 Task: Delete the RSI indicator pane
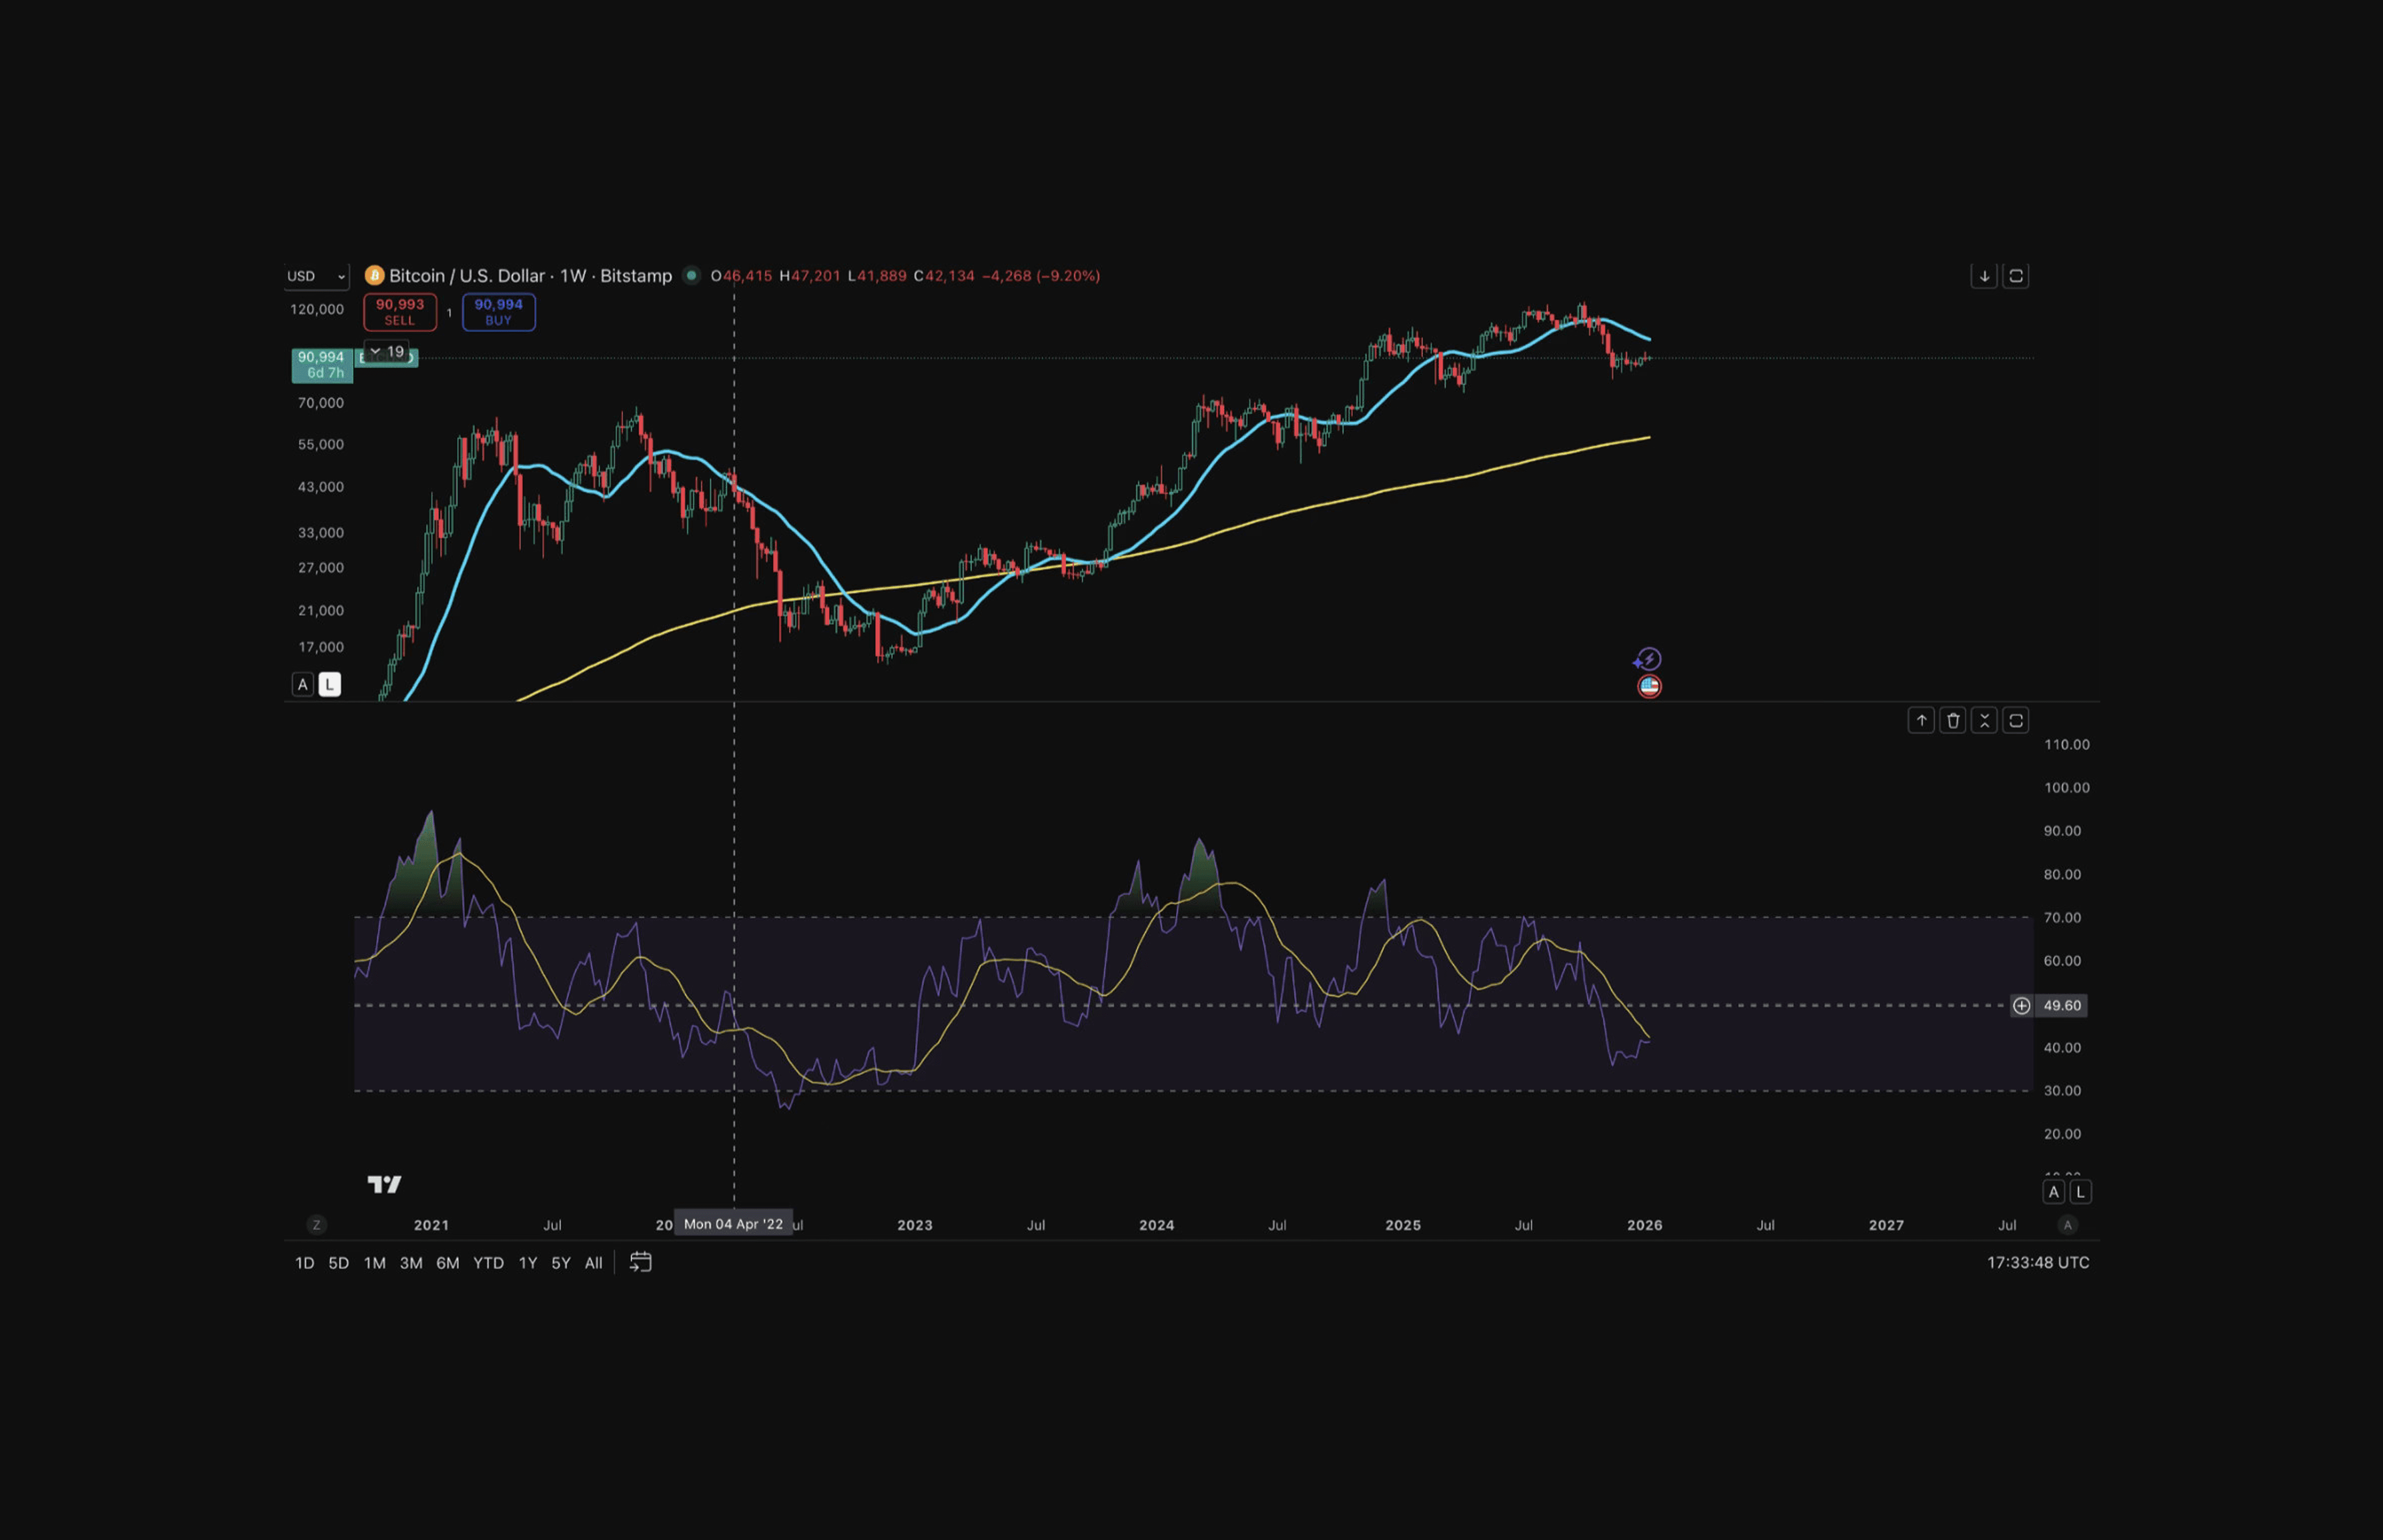[1953, 720]
